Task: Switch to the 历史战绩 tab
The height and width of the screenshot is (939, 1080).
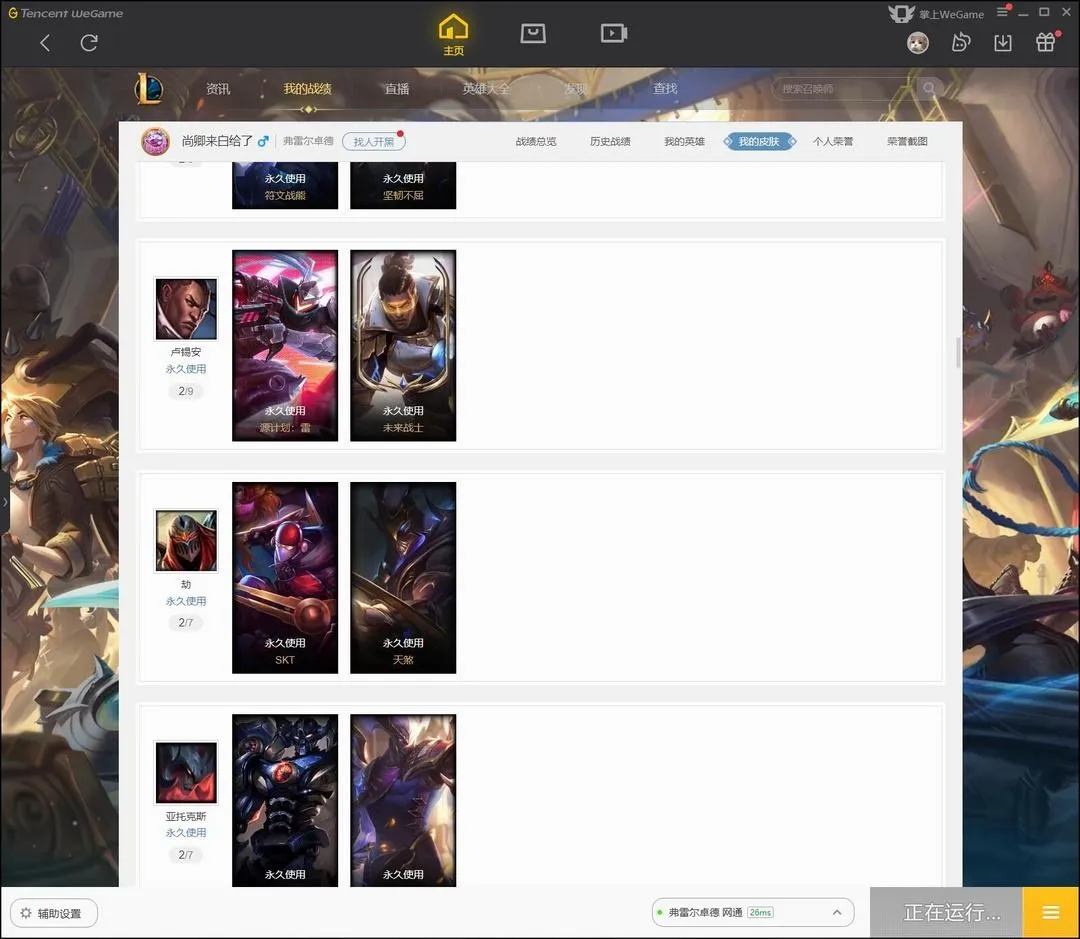Action: [610, 142]
